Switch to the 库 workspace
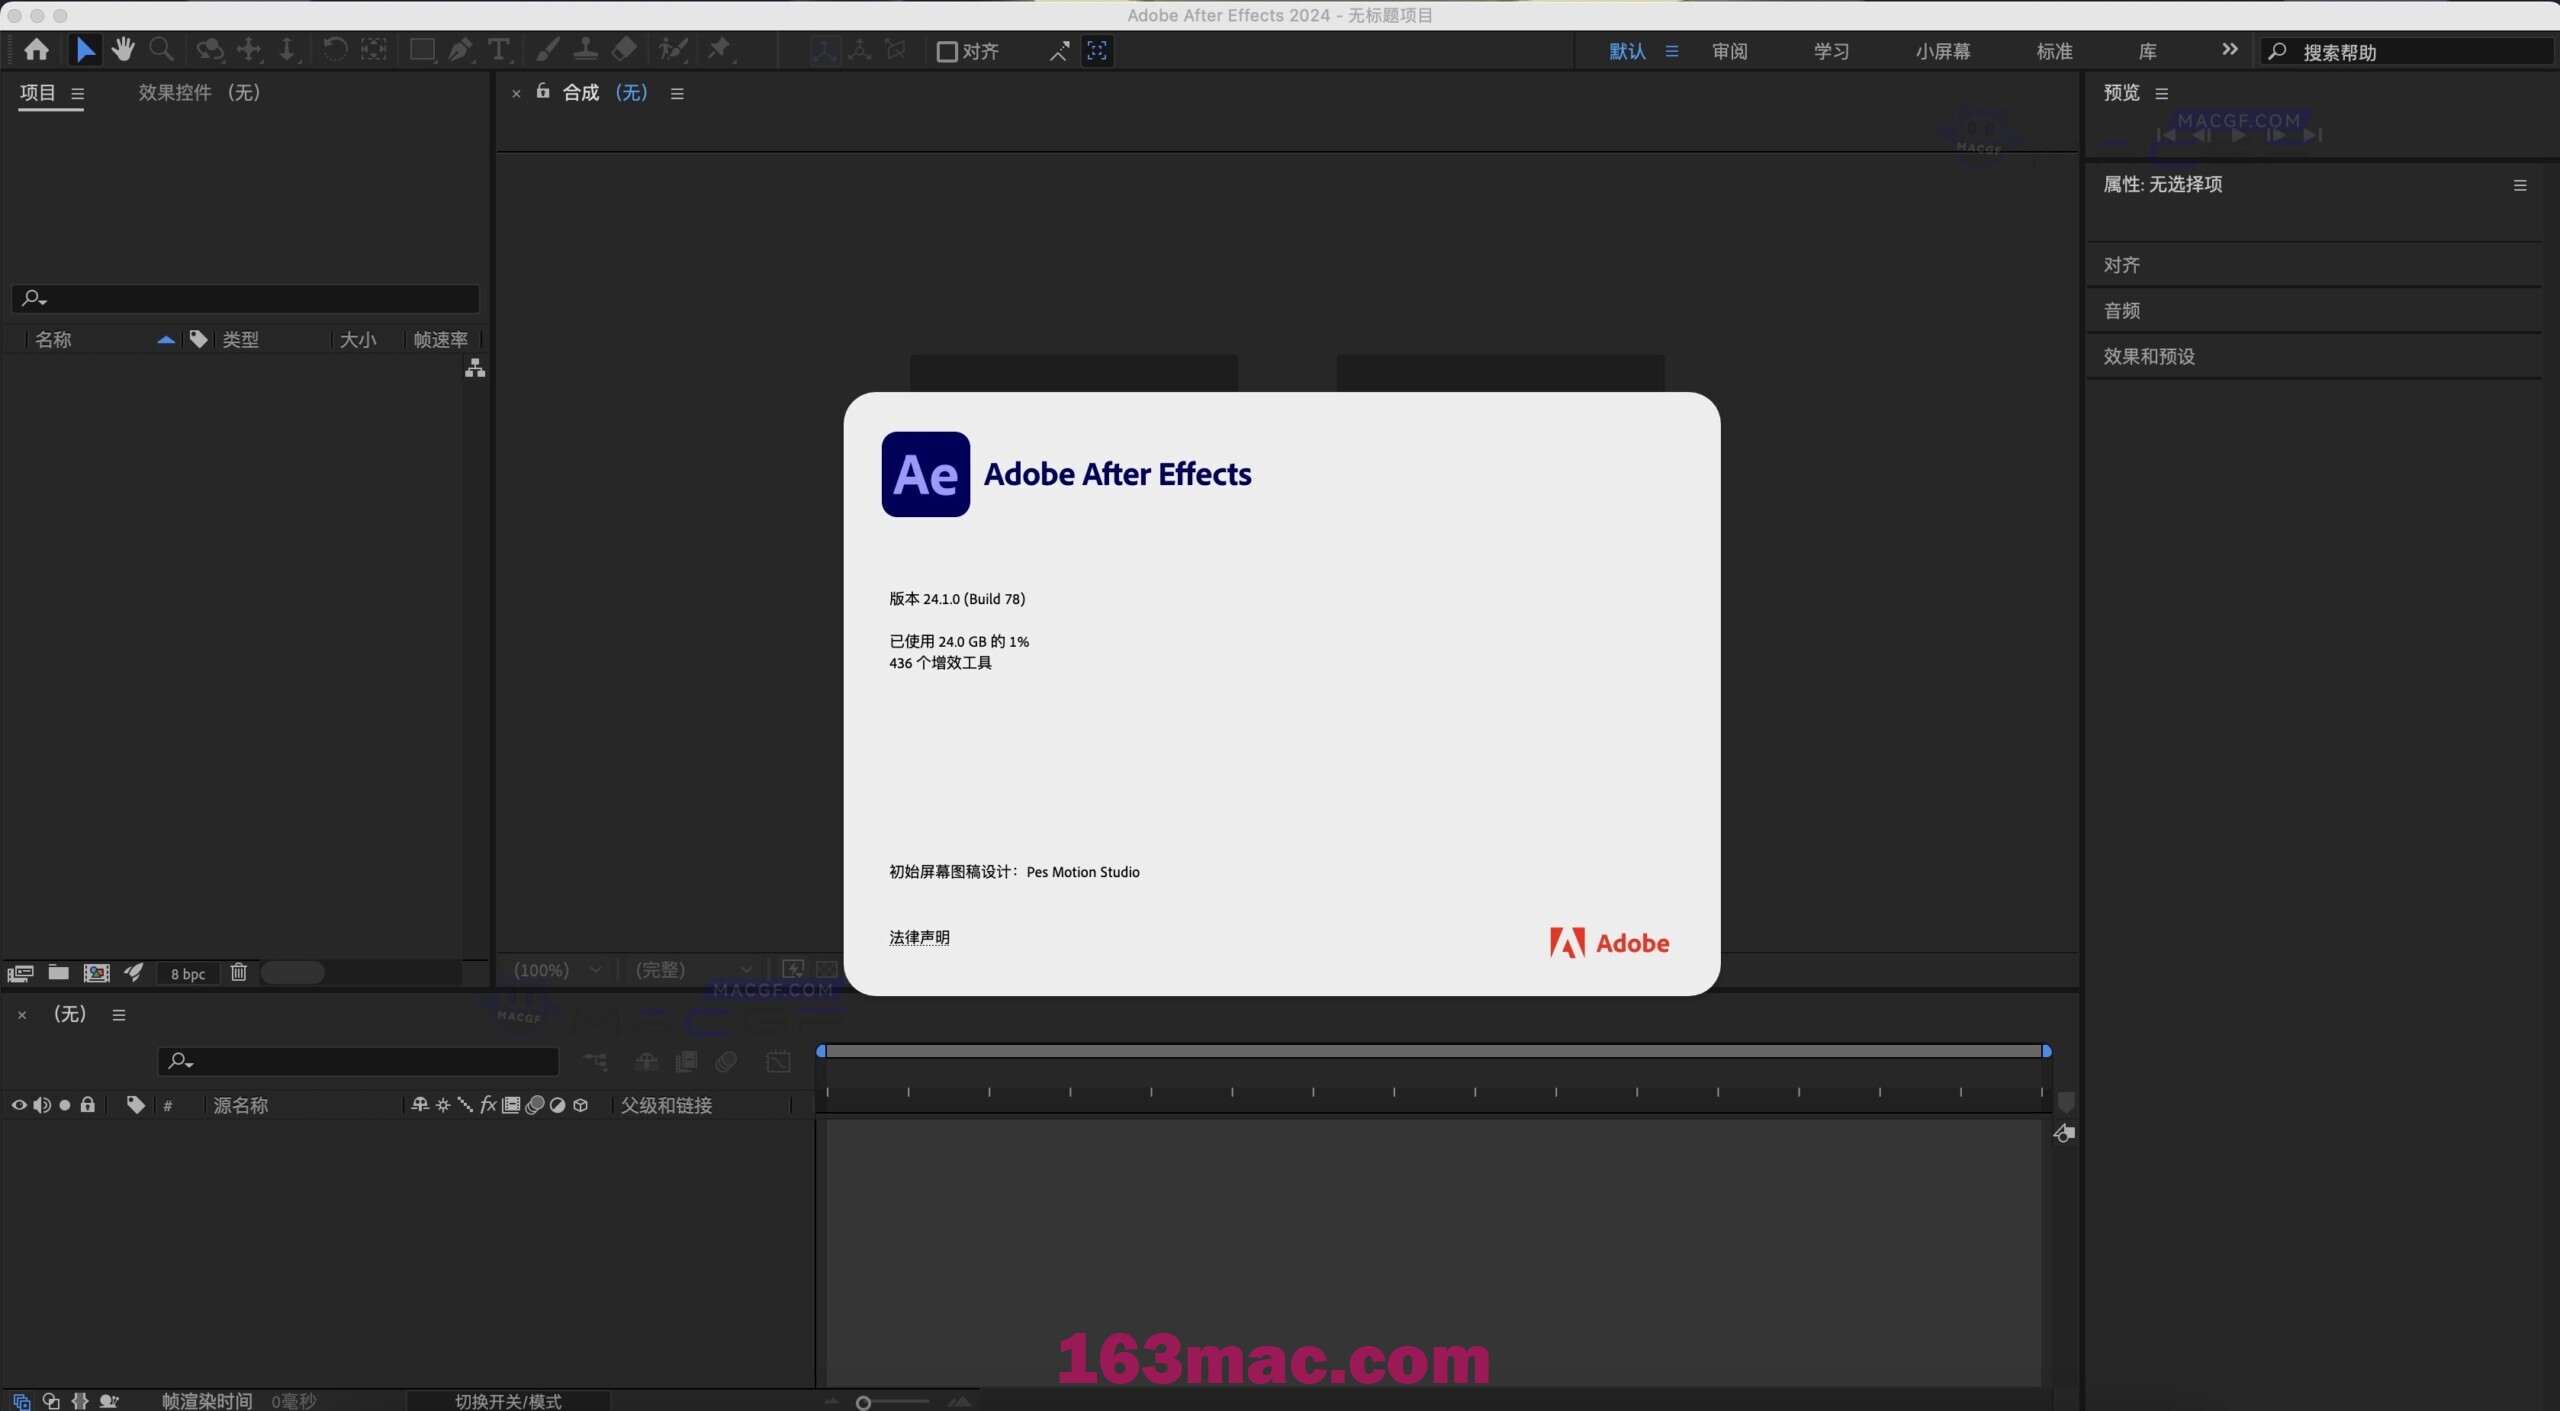2560x1411 pixels. [x=2148, y=51]
